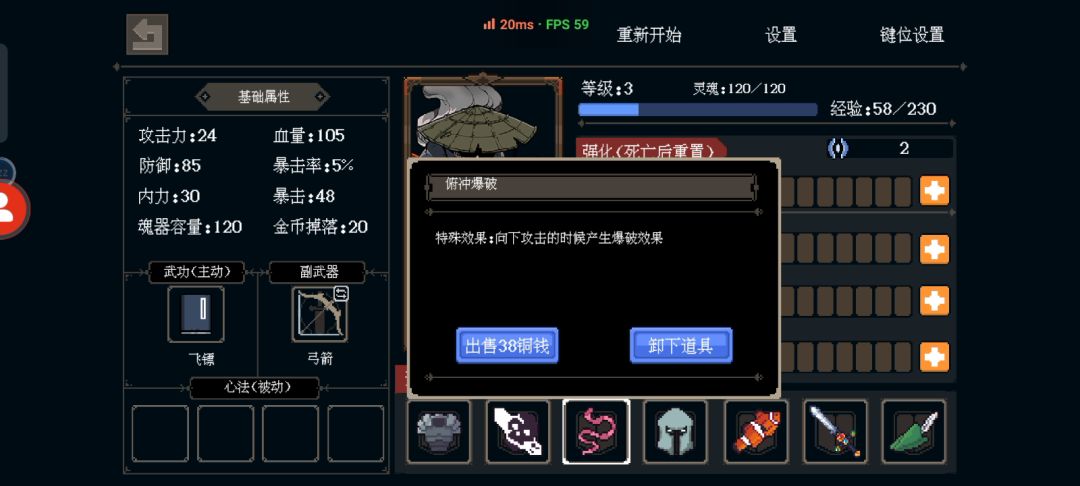Screen dimensions: 1080x486
Task: Click the second orange plus upgrade button
Action: click(935, 249)
